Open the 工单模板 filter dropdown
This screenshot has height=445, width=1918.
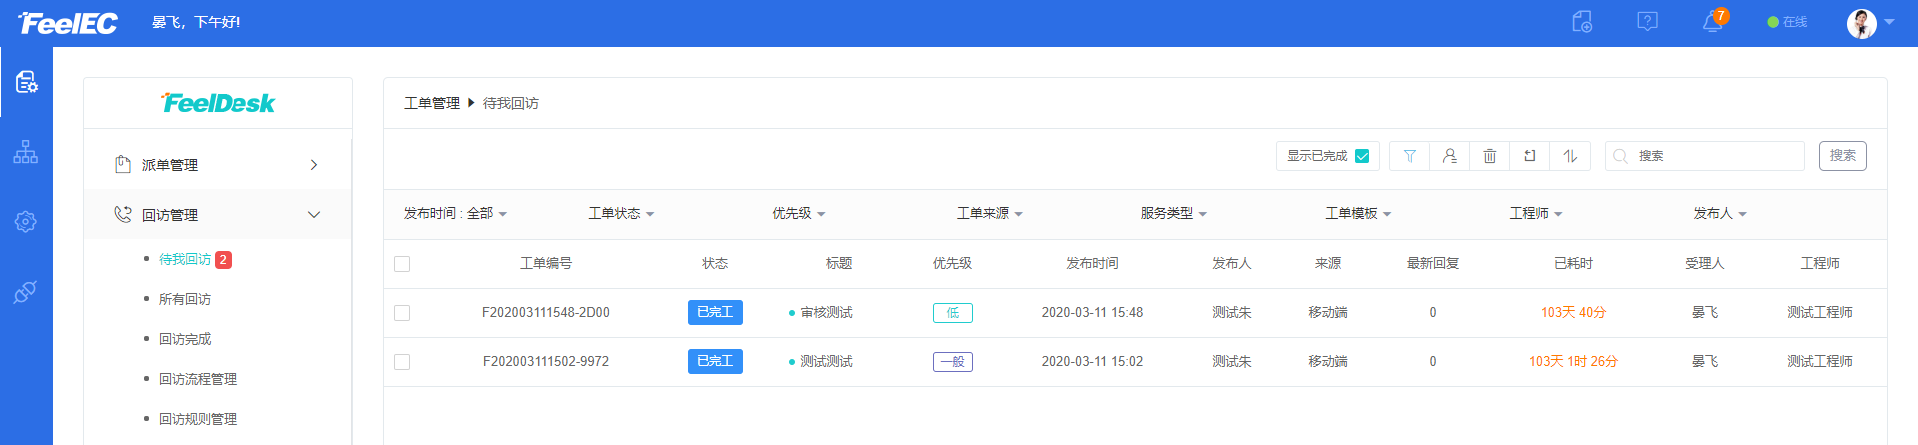coord(1358,213)
